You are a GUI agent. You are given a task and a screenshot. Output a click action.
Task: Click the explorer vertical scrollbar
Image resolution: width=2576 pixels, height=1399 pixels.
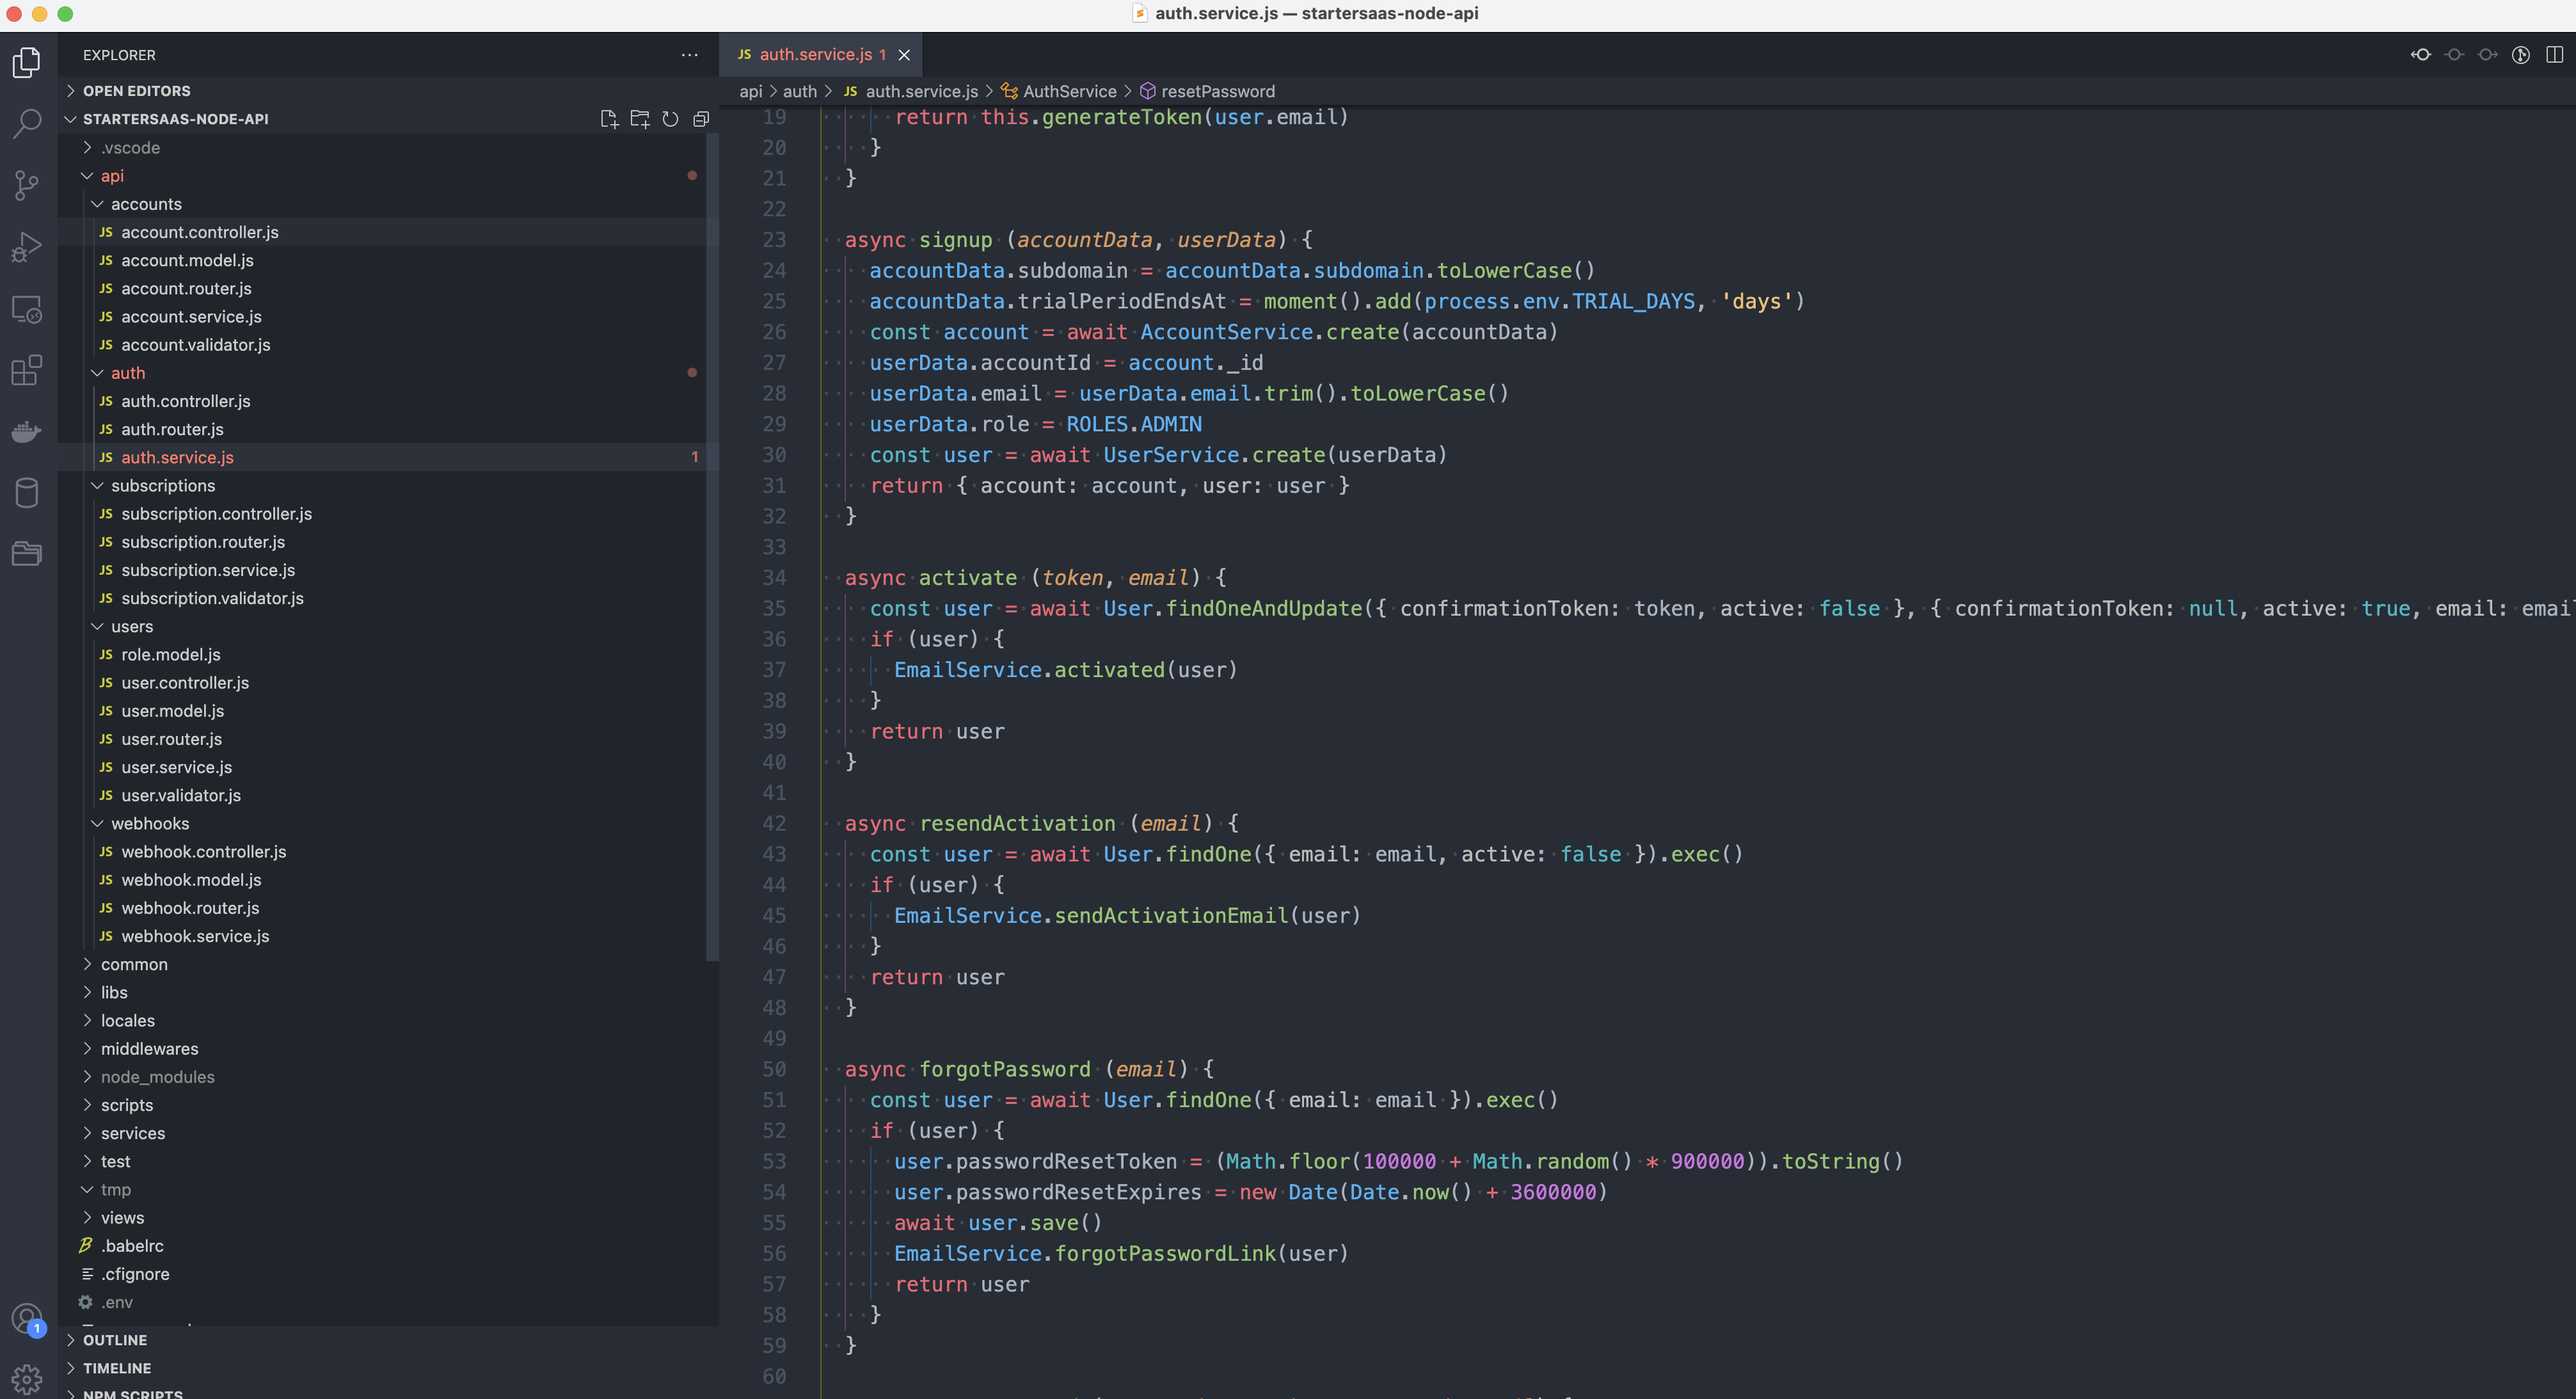tap(712, 548)
